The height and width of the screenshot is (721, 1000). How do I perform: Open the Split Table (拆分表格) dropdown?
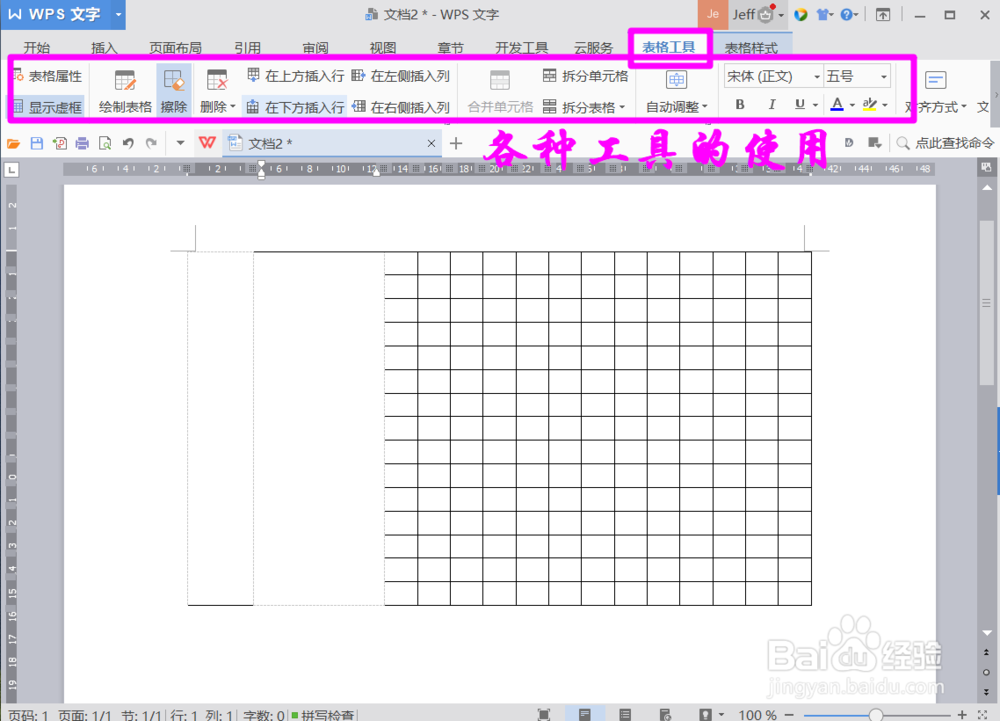584,107
